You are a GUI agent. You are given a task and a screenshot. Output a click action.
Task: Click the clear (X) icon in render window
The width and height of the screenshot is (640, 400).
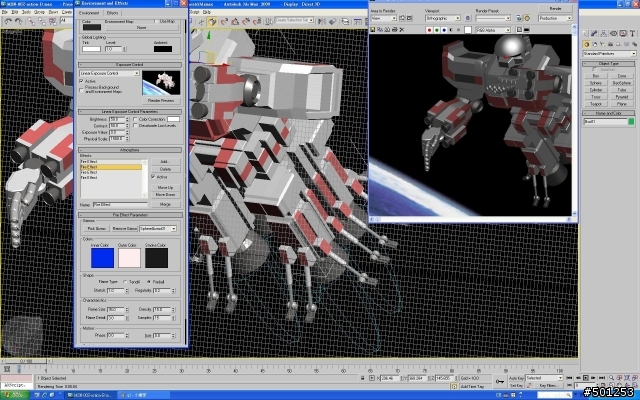(x=400, y=31)
